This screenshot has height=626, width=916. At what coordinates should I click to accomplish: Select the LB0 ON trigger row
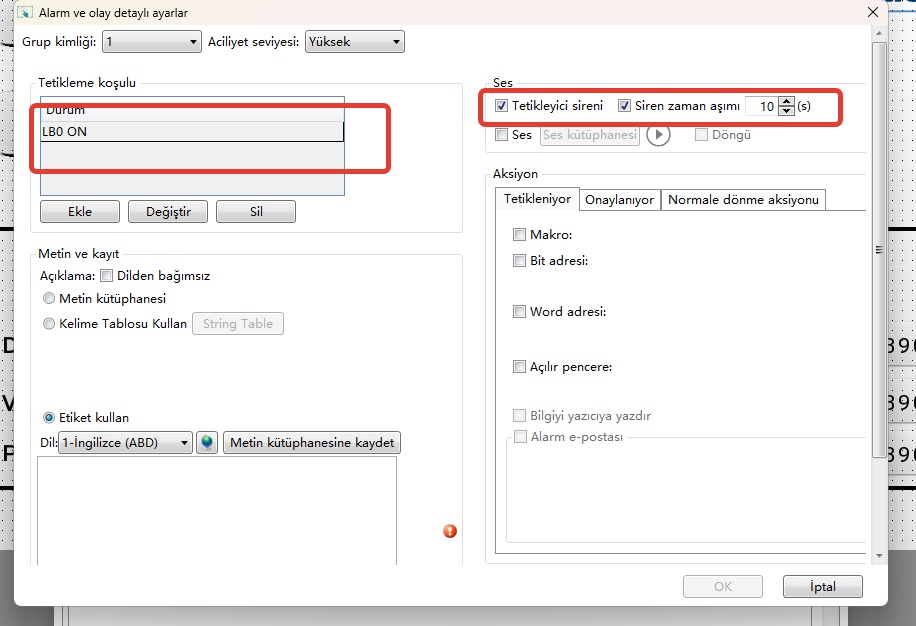[192, 132]
